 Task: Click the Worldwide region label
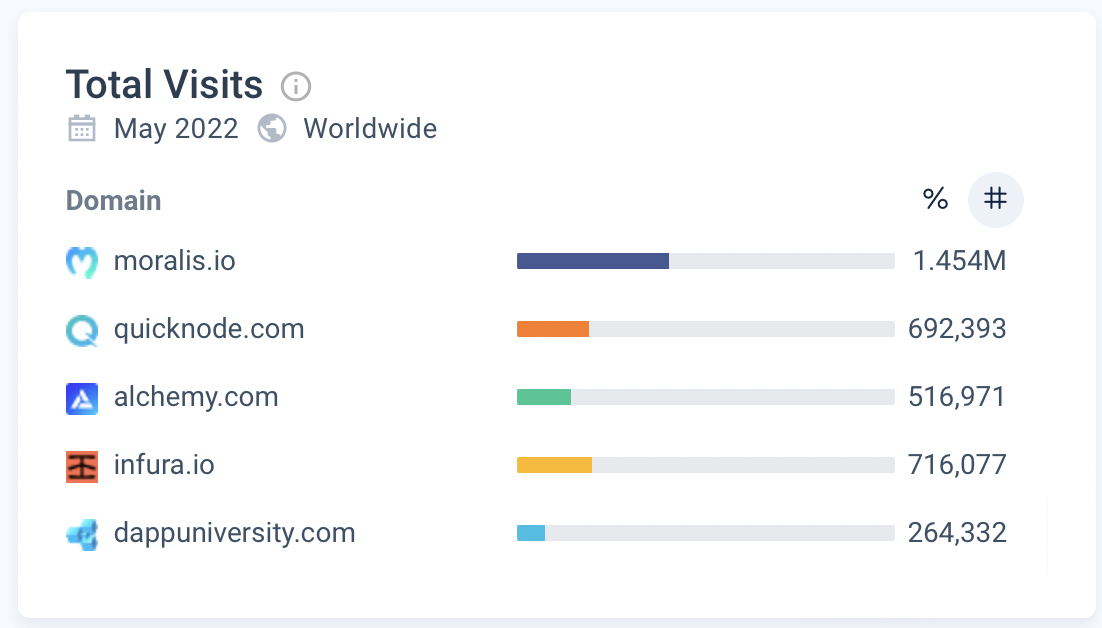coord(370,129)
